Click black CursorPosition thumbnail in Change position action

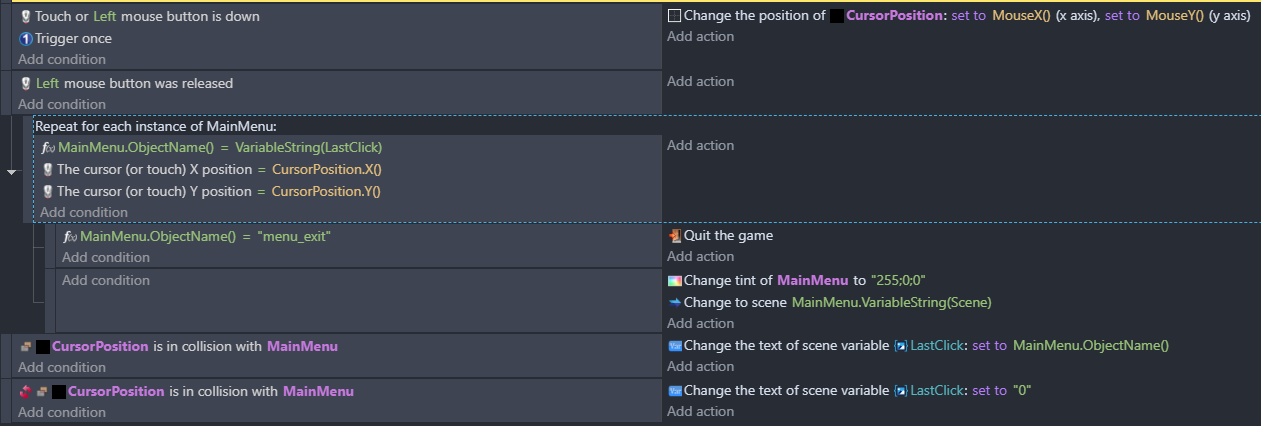(x=837, y=16)
